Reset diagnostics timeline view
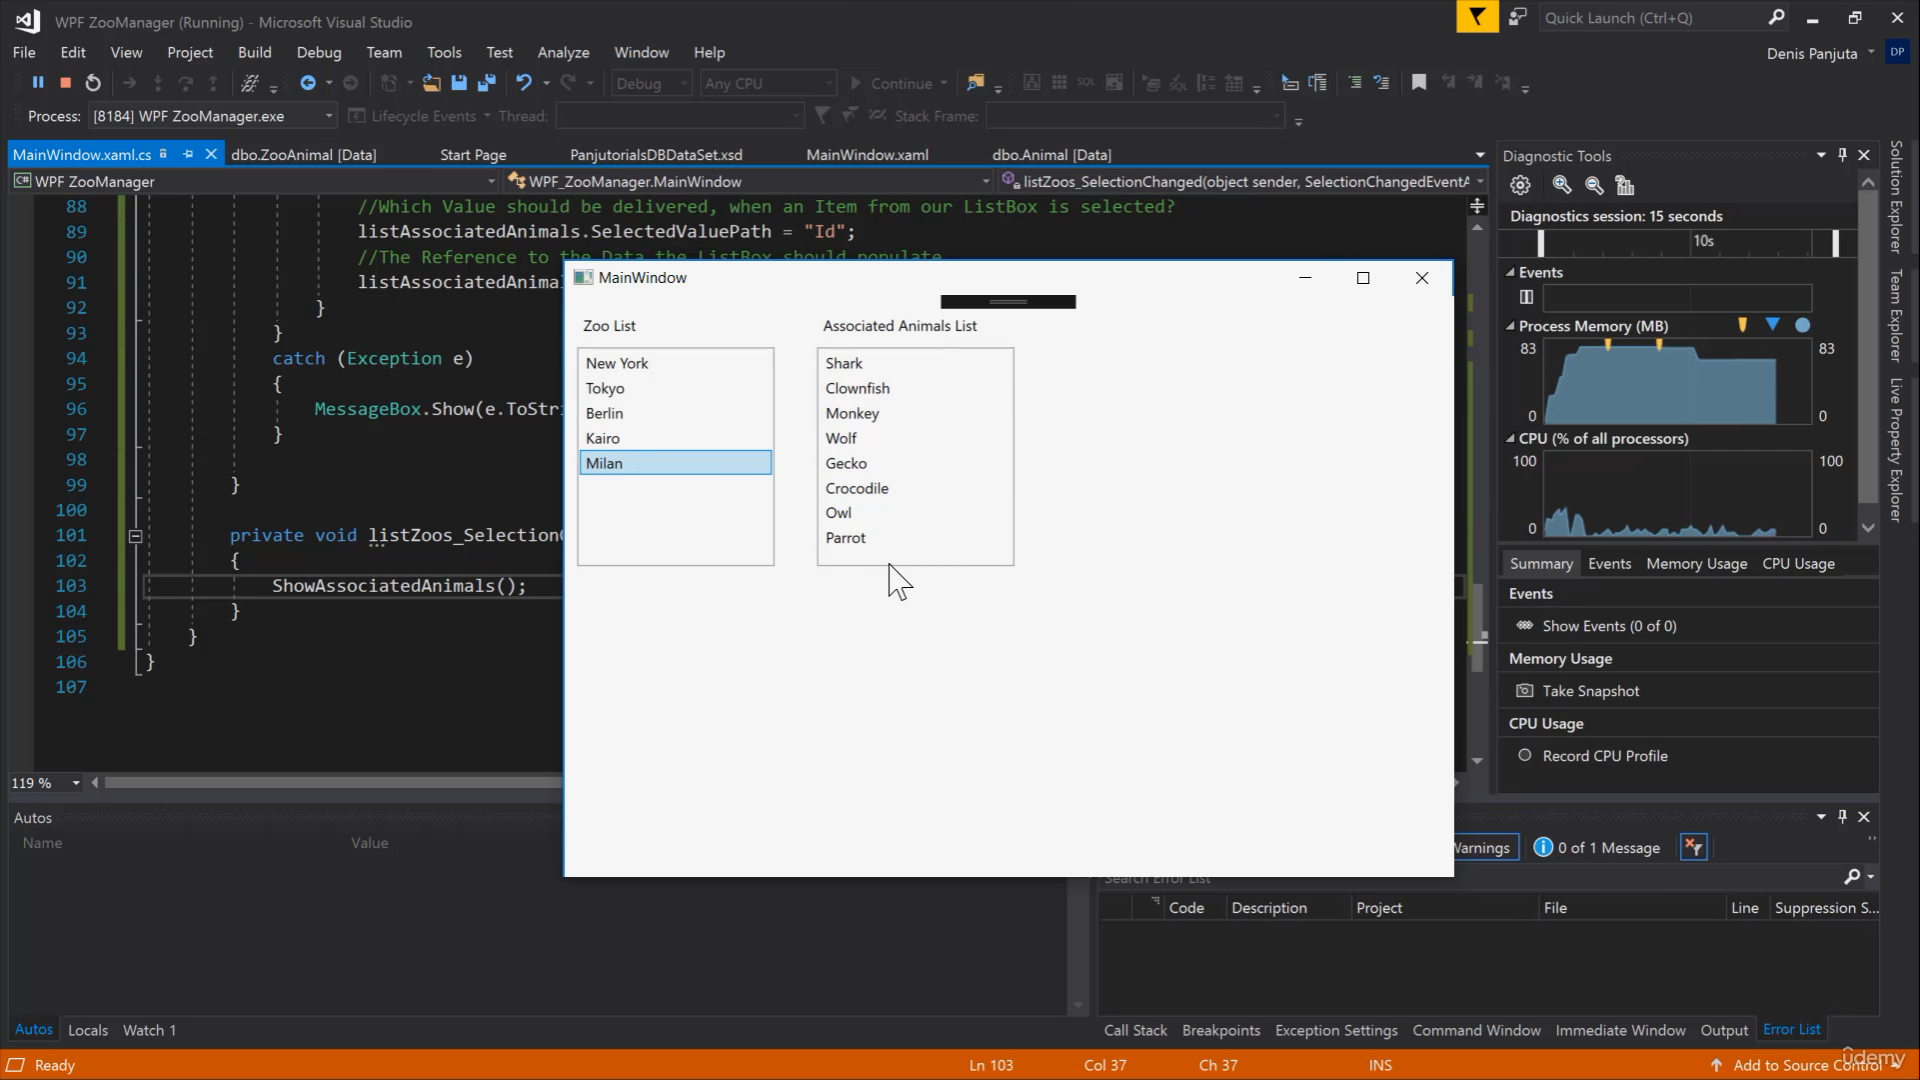Viewport: 1920px width, 1080px height. tap(1625, 185)
